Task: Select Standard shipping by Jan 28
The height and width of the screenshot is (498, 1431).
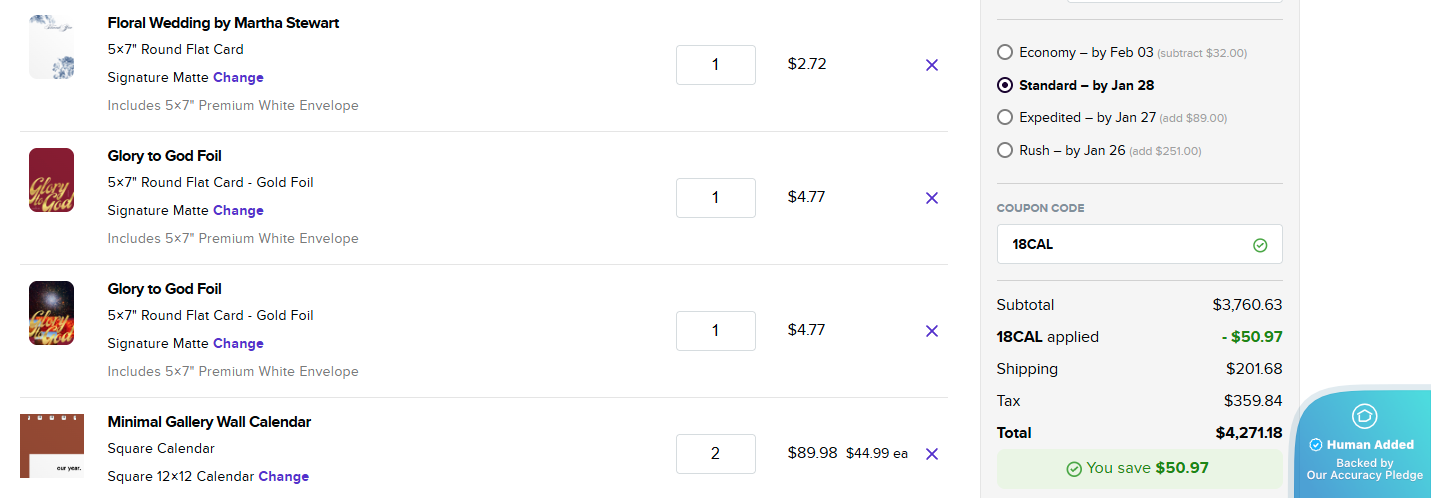Action: click(1005, 85)
